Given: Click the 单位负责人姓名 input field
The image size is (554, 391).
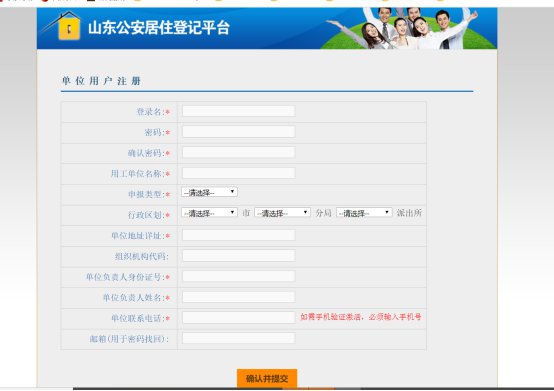Looking at the screenshot, I should 238,297.
